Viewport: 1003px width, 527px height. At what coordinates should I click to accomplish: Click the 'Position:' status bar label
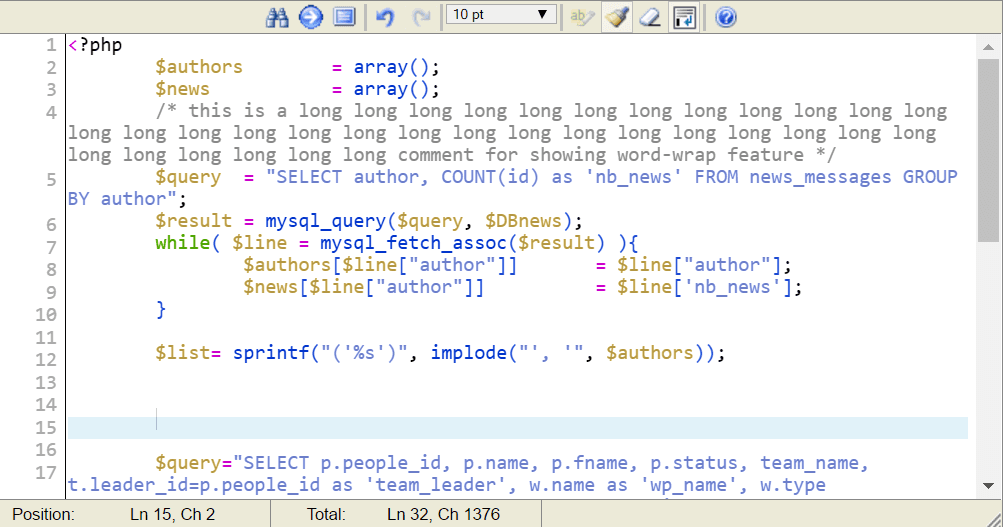pos(43,514)
